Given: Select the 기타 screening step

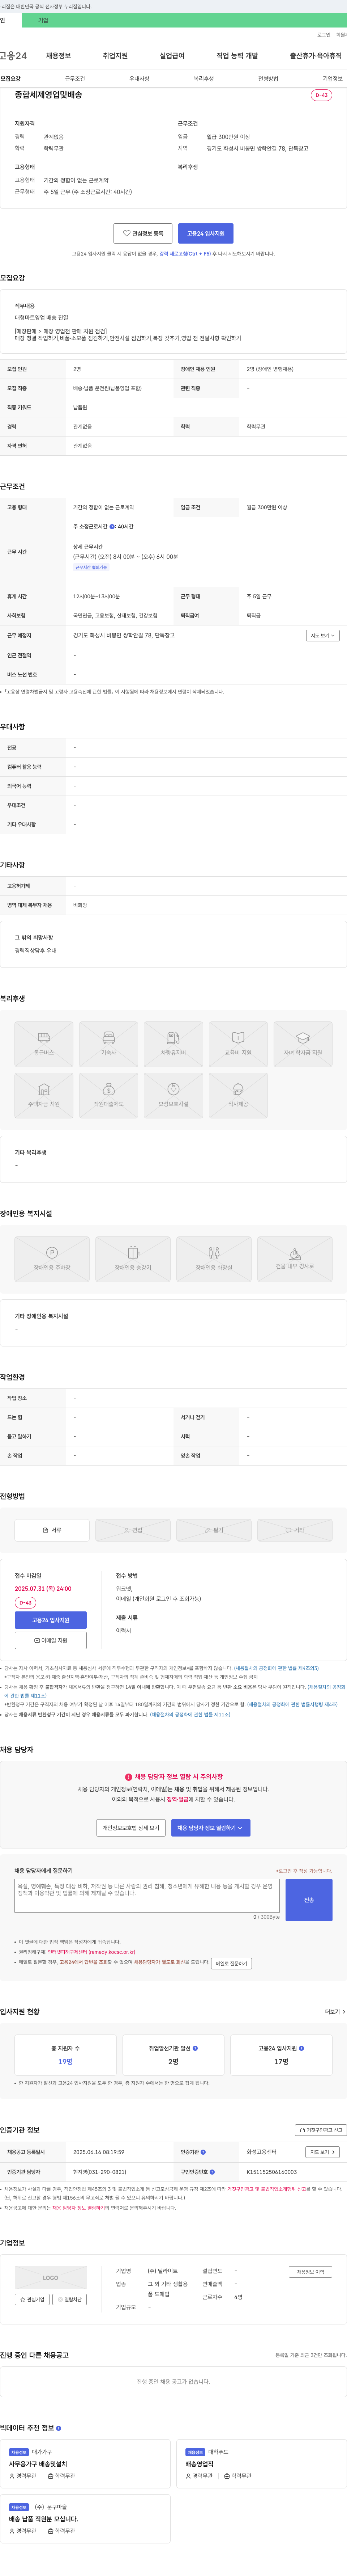Looking at the screenshot, I should [x=295, y=1530].
